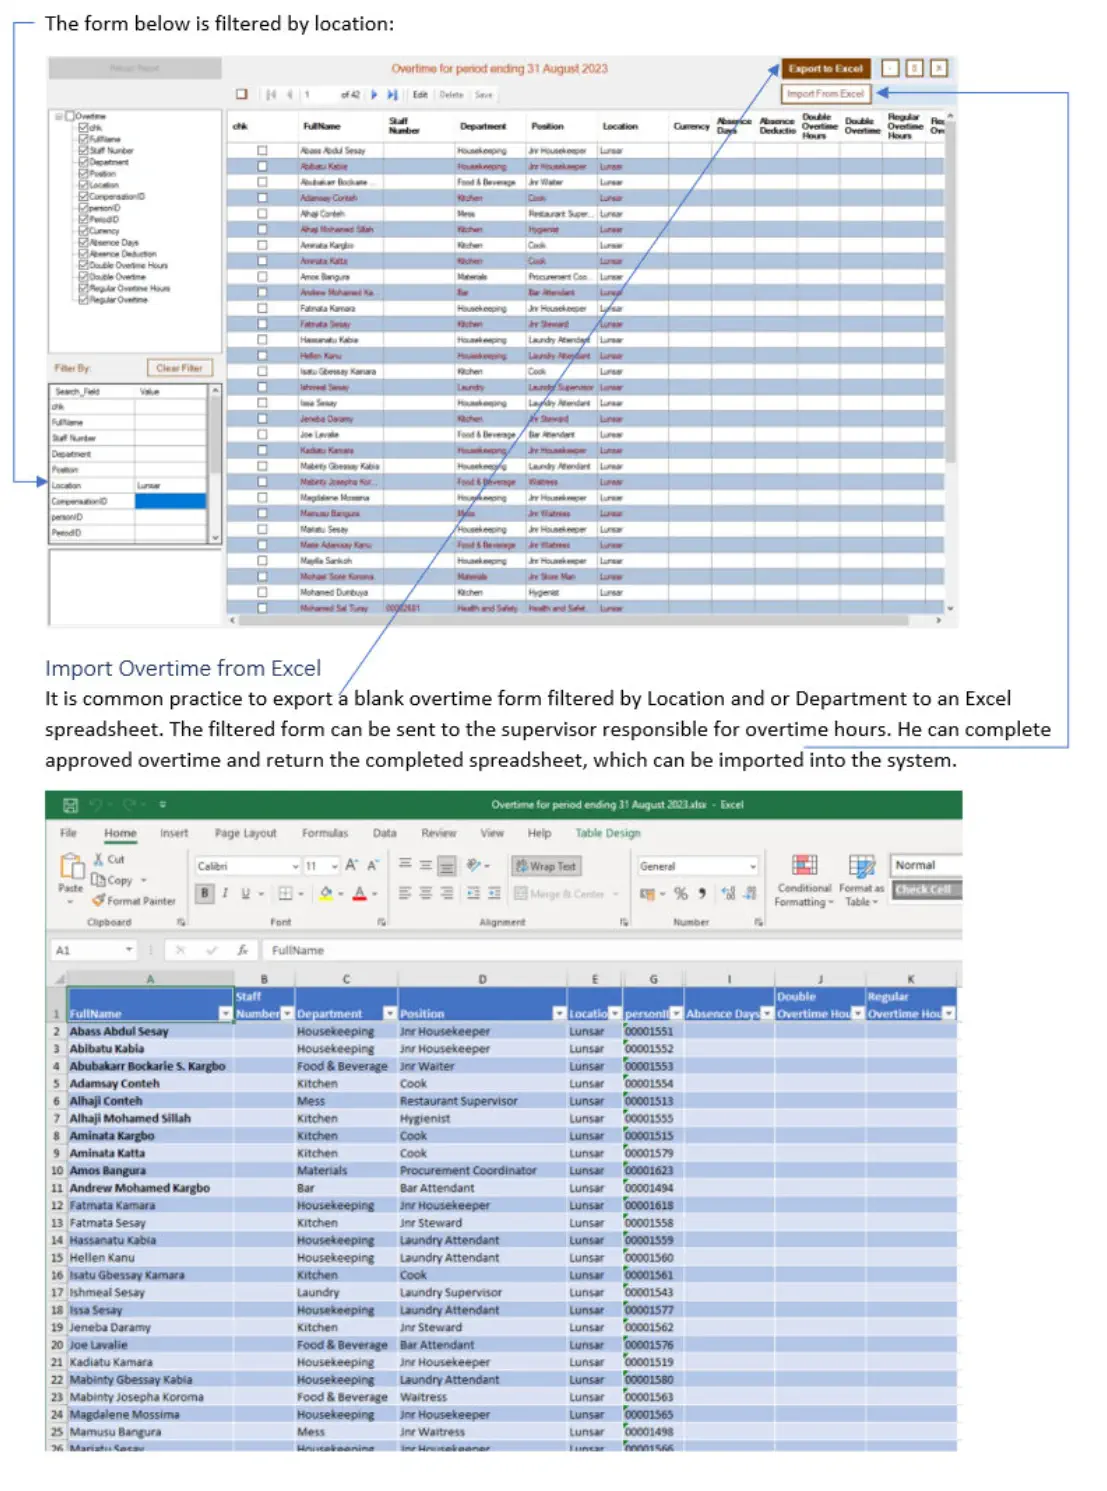Click the Fill Color bucket swatch
This screenshot has height=1491, width=1107.
tap(326, 893)
